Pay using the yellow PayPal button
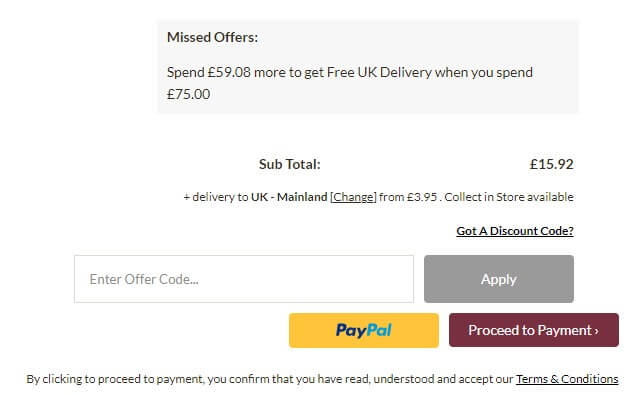This screenshot has height=395, width=640. pos(364,330)
